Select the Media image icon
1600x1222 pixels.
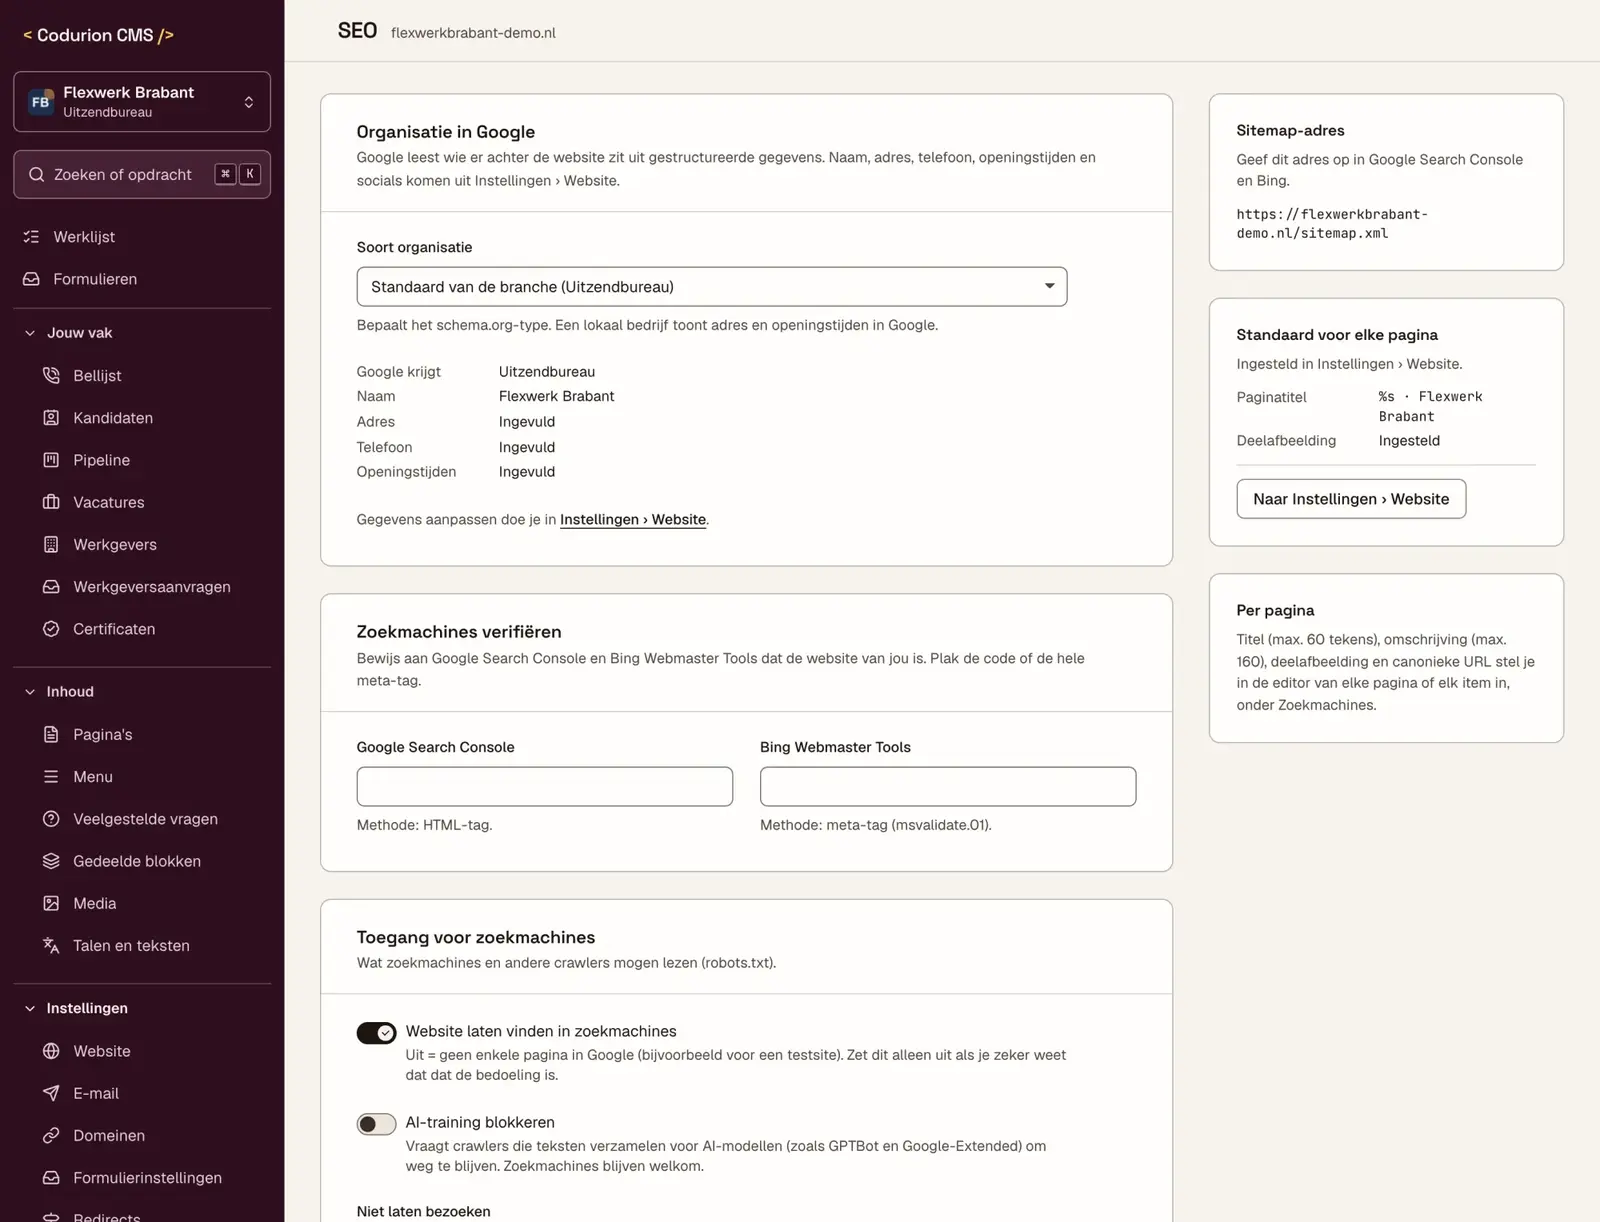click(x=51, y=903)
